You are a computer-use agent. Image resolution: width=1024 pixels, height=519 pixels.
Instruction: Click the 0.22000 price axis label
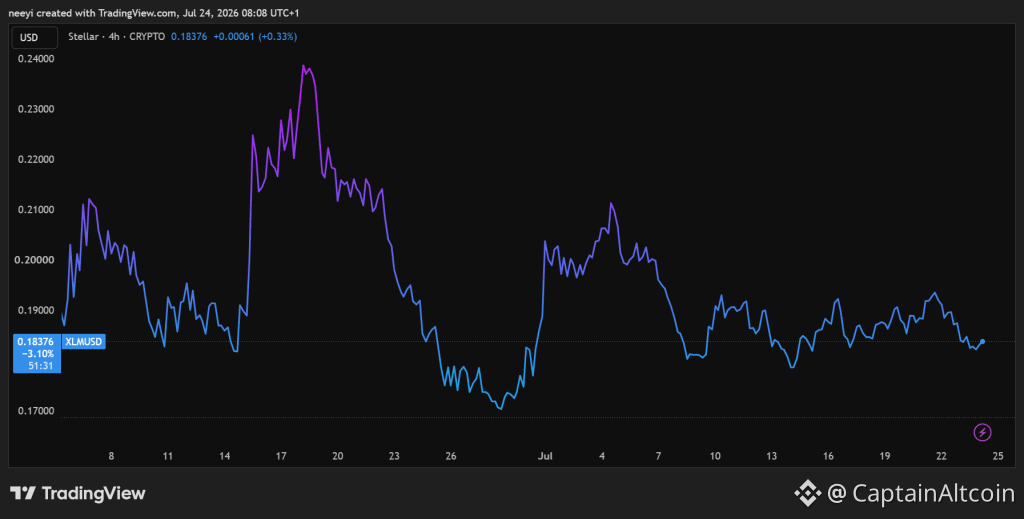(x=36, y=160)
